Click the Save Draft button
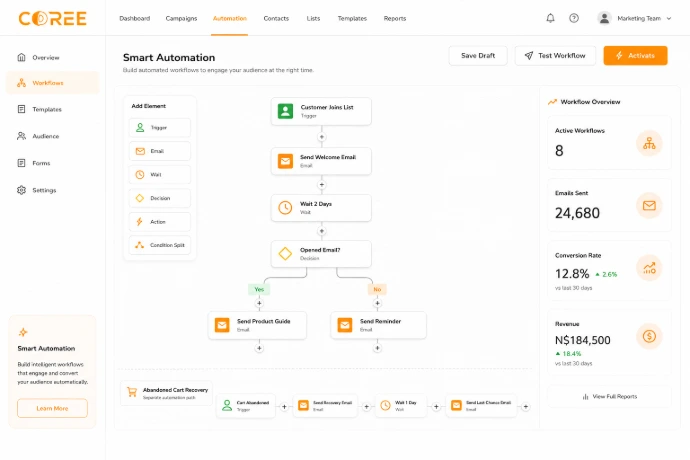Viewport: 690px width, 460px height. tap(478, 55)
